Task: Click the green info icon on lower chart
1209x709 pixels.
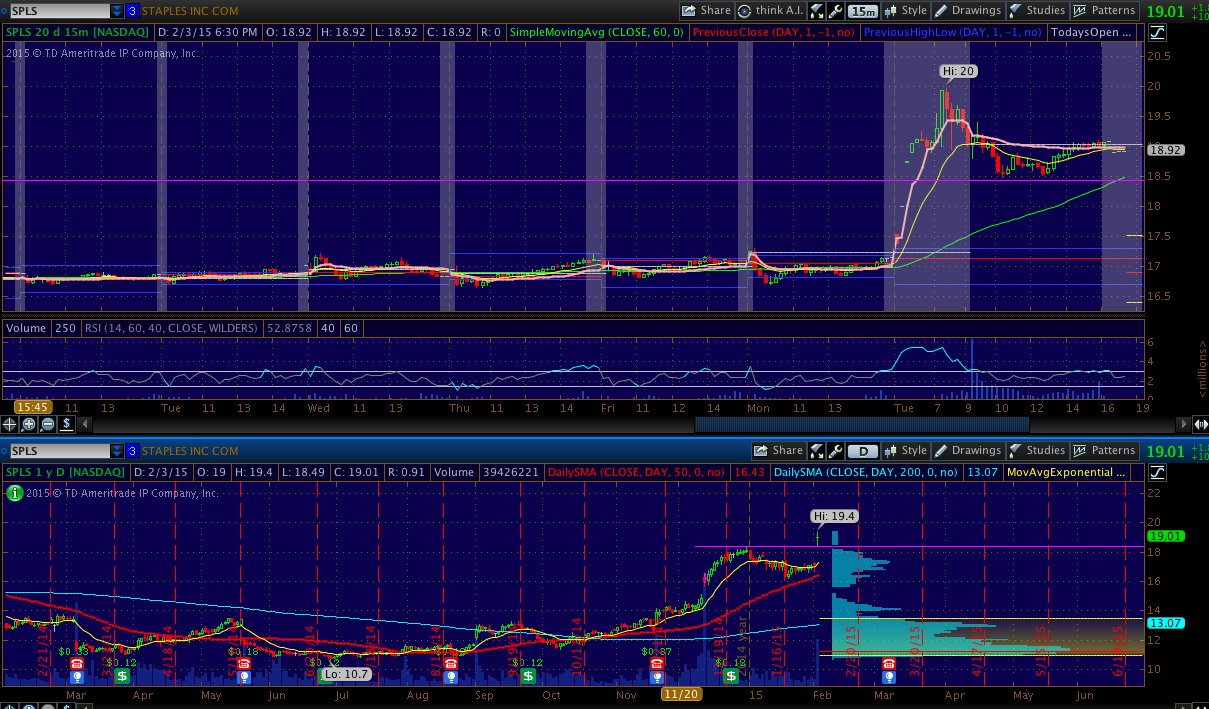Action: pos(14,492)
